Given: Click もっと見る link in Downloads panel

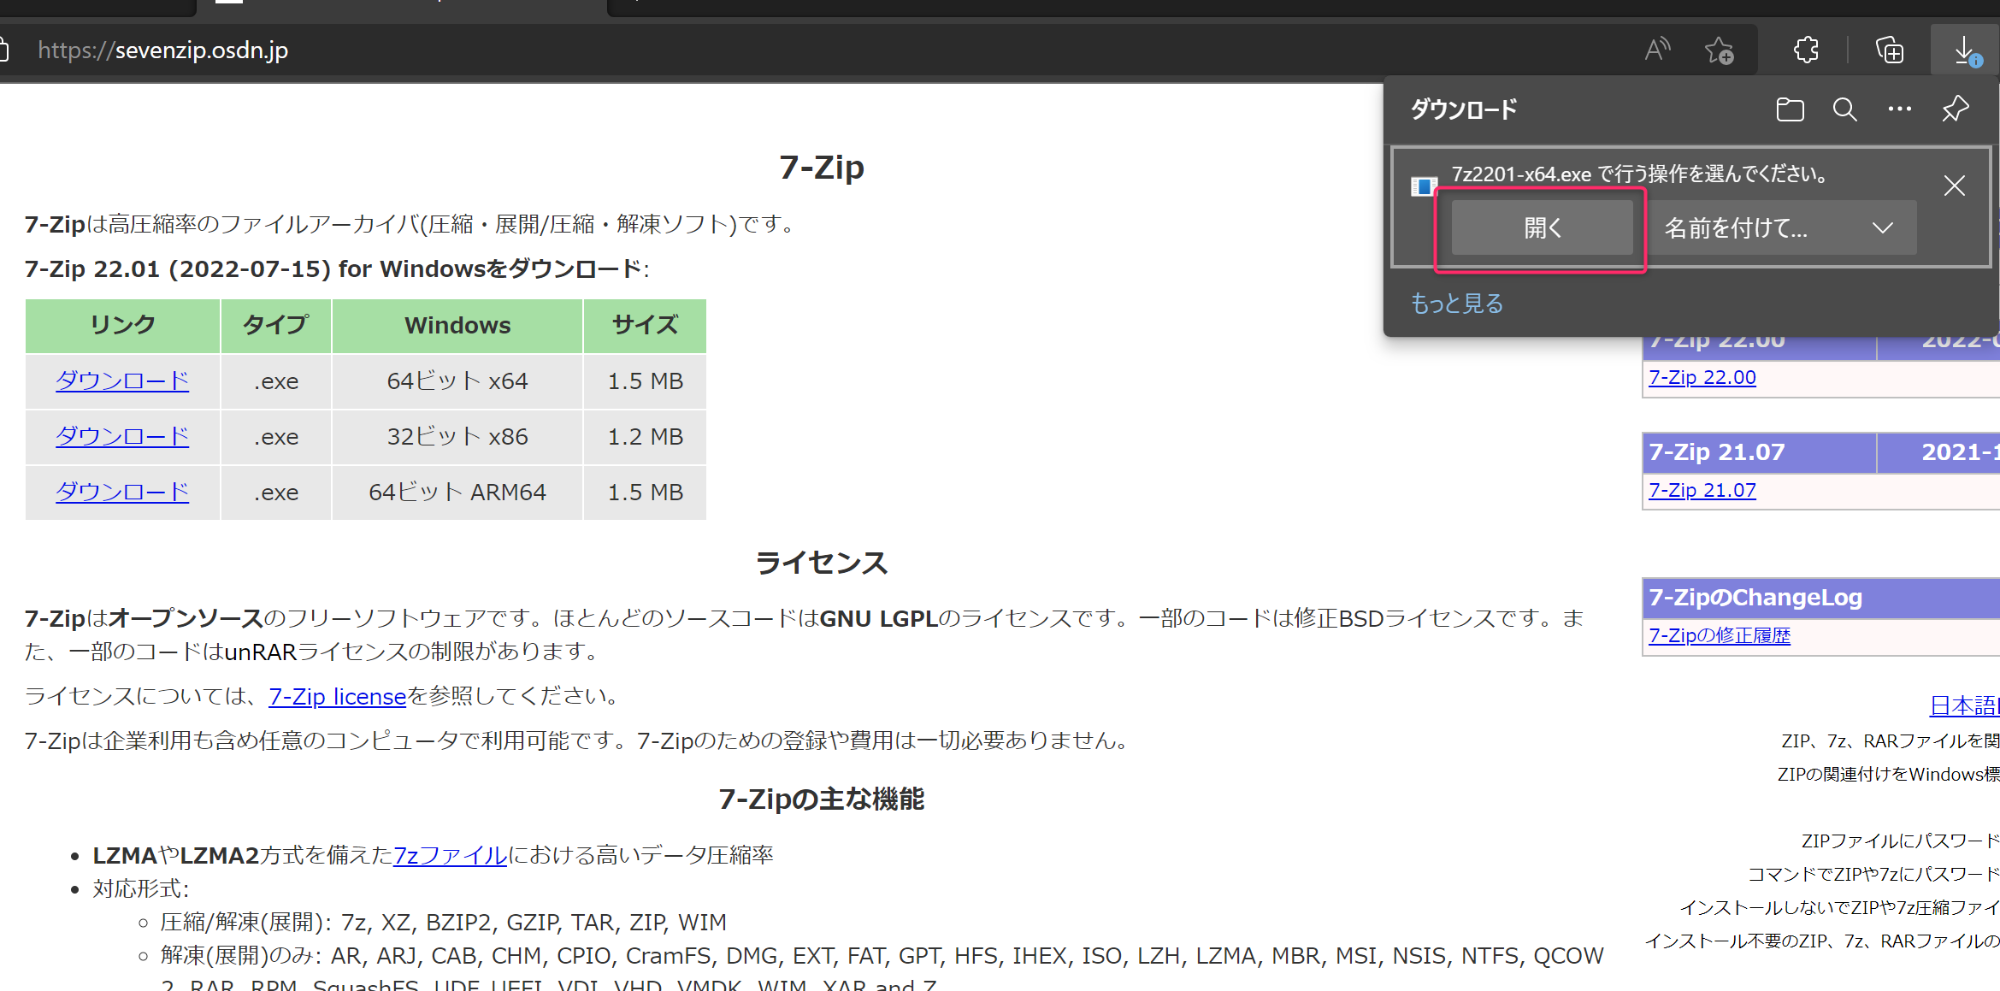Looking at the screenshot, I should coord(1457,304).
